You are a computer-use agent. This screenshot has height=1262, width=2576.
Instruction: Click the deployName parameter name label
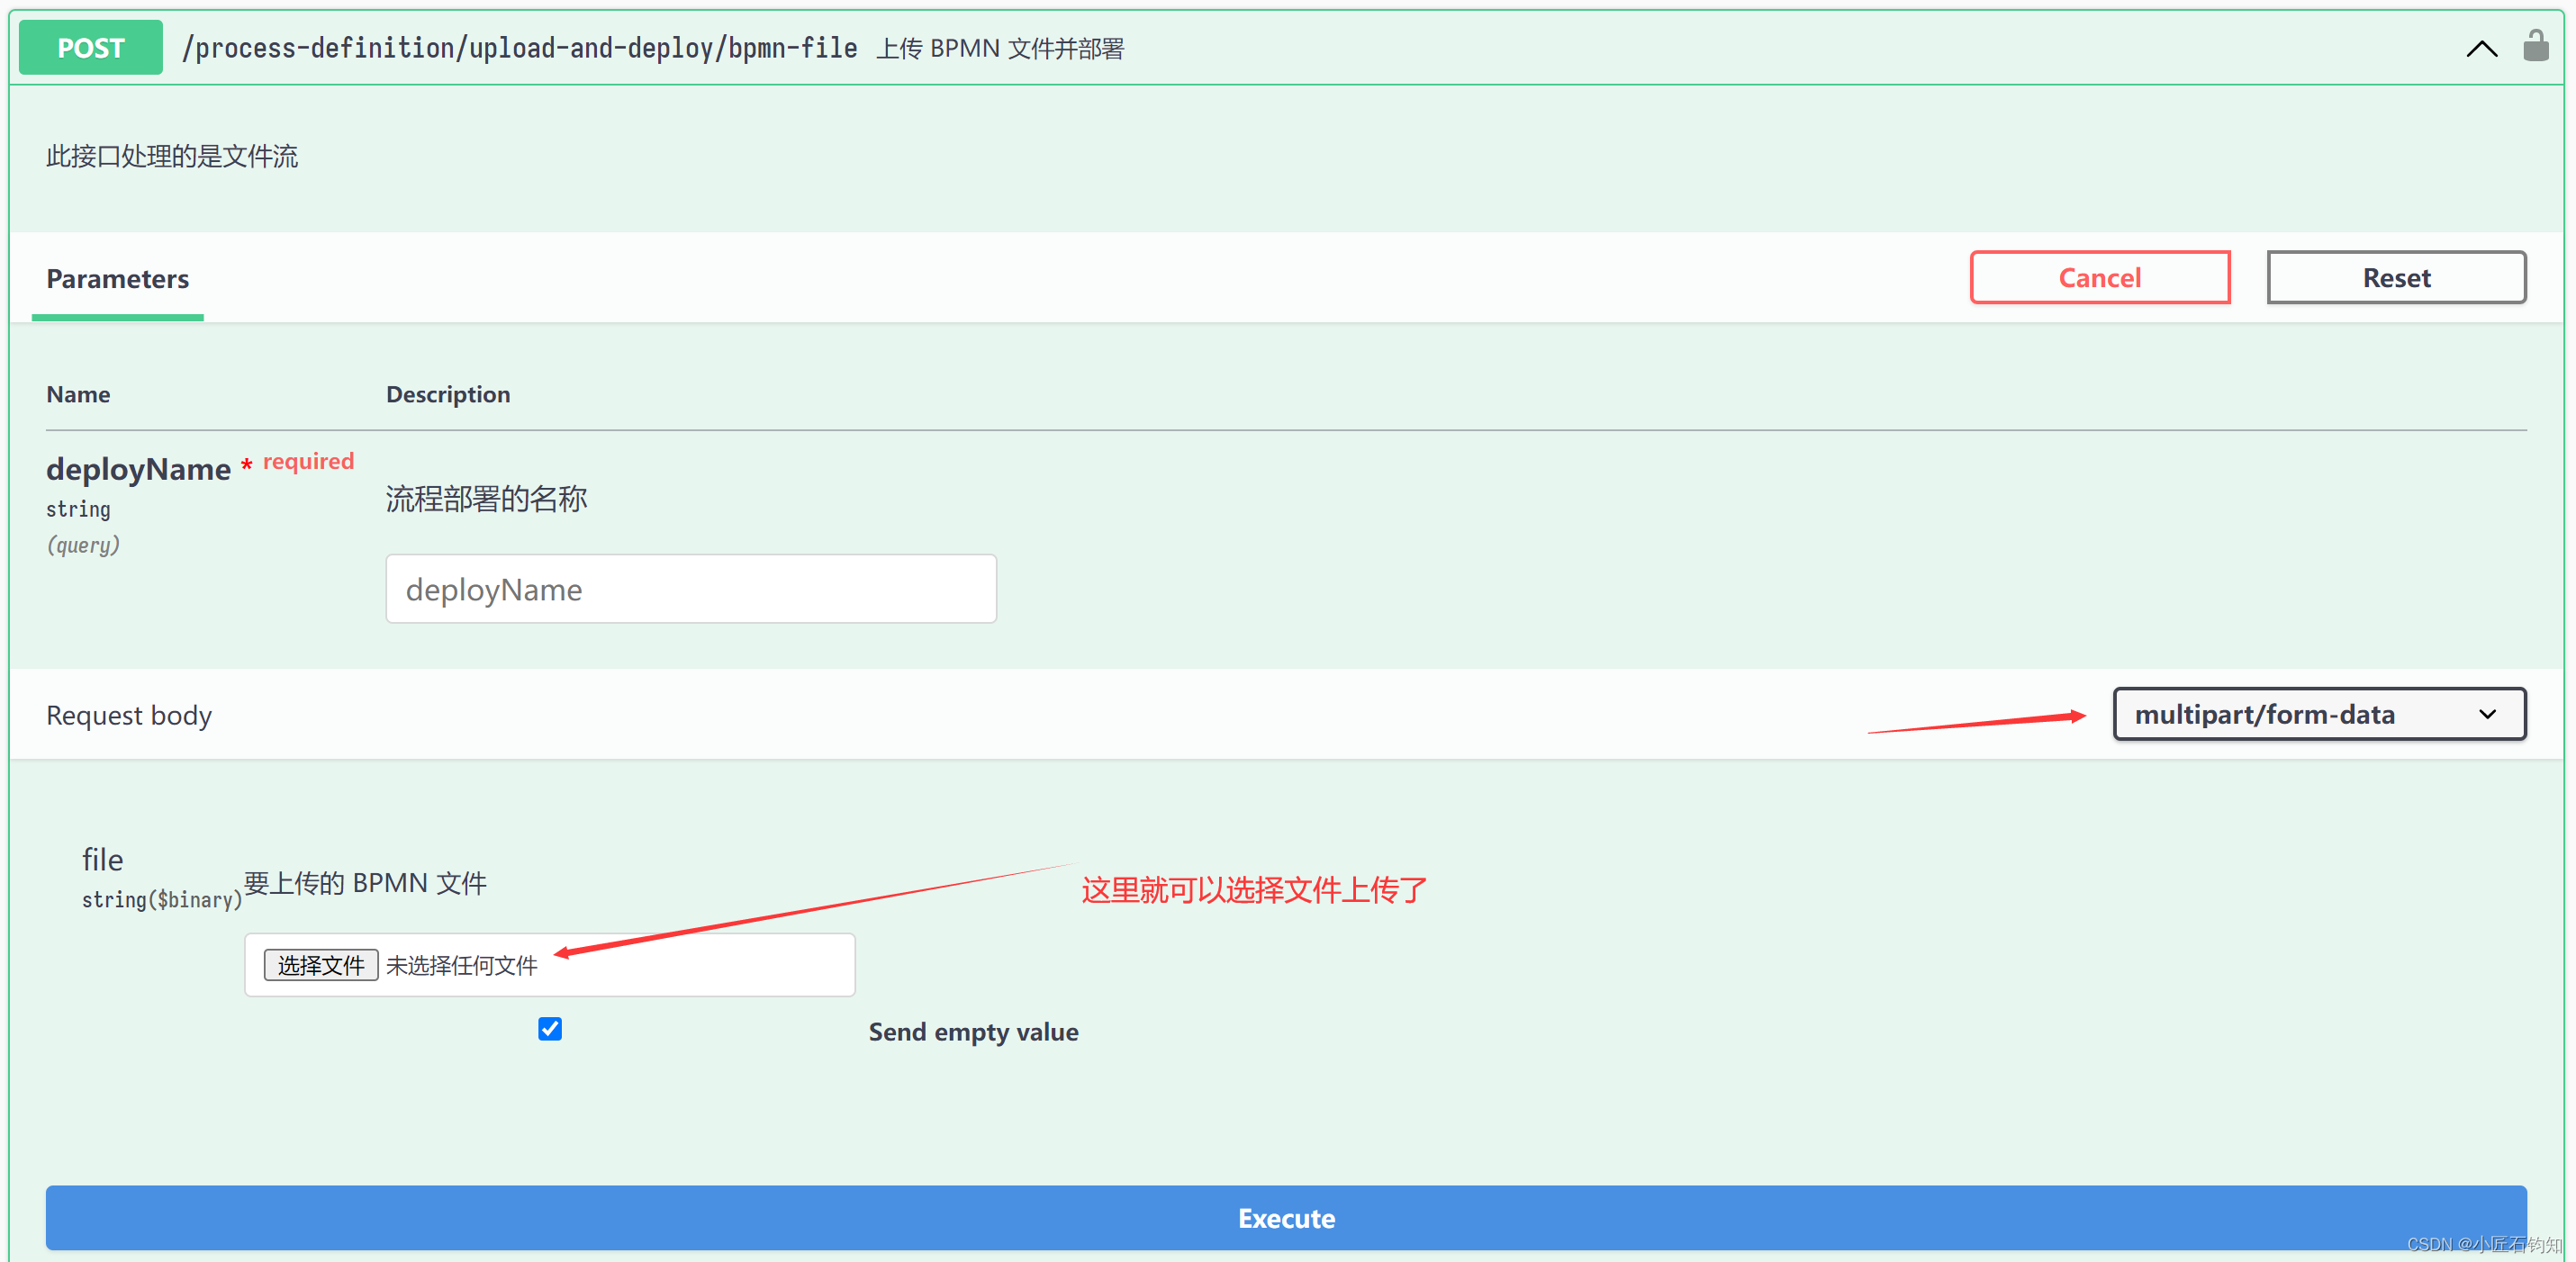point(138,469)
